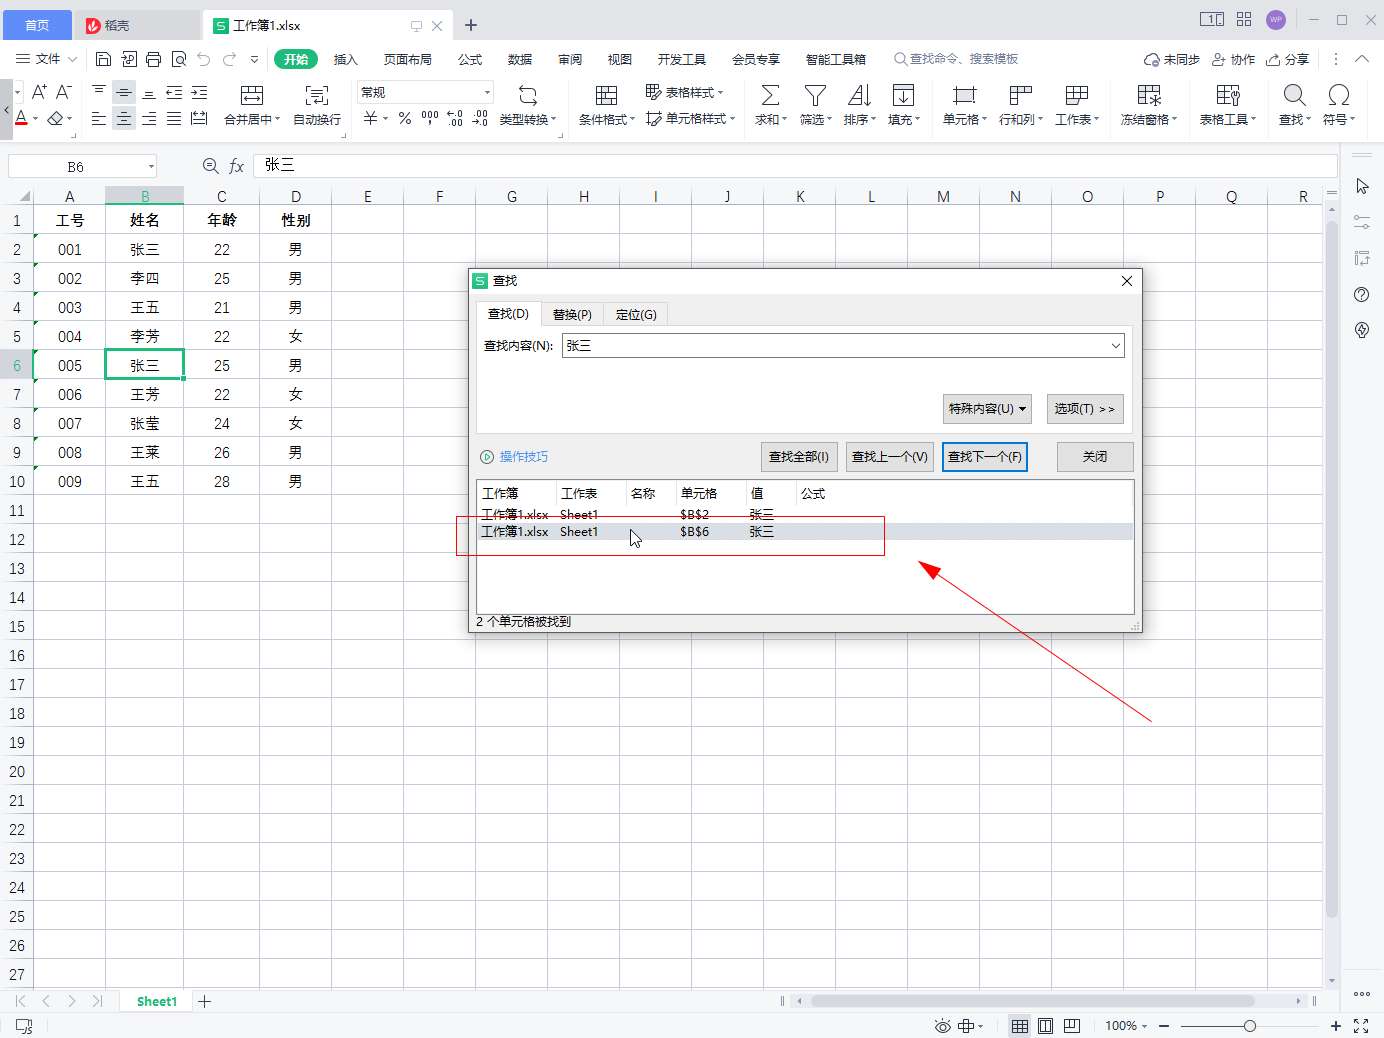
Task: Expand the 查找内容 history dropdown arrow
Action: 1116,345
